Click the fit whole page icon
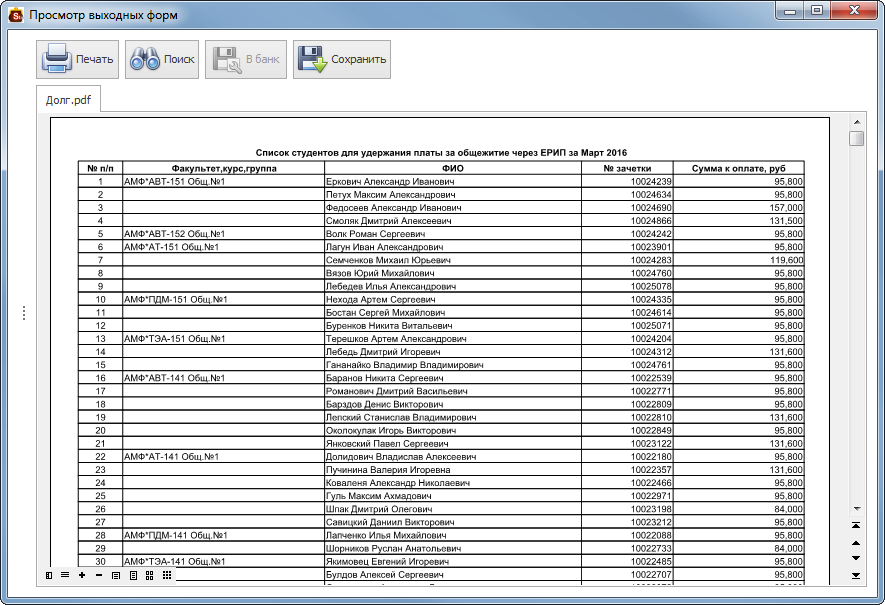885x605 pixels. click(x=133, y=575)
